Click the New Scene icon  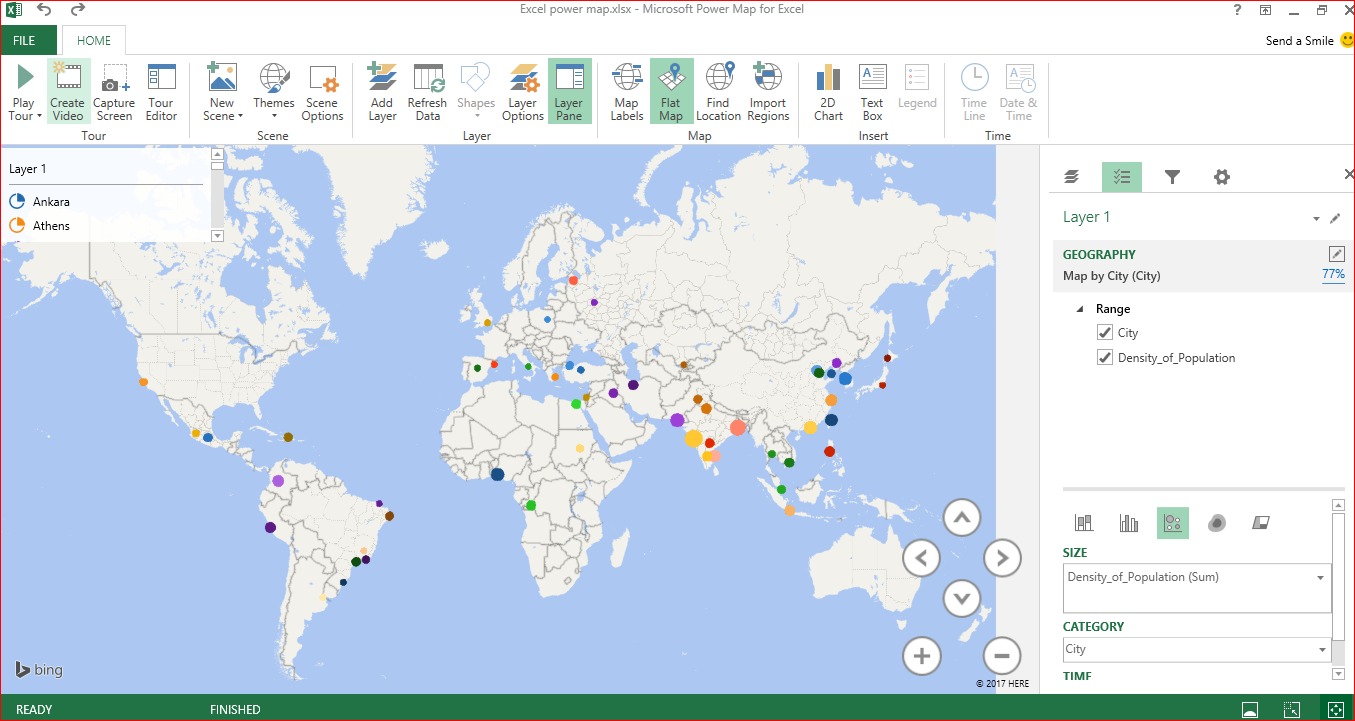(221, 78)
